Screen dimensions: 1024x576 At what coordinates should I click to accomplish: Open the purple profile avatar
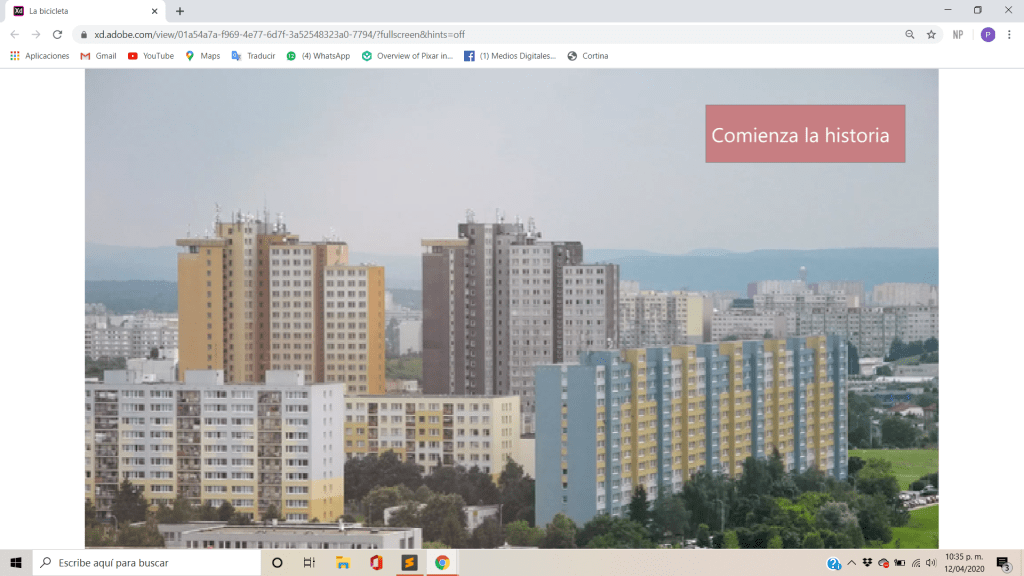pyautogui.click(x=987, y=34)
